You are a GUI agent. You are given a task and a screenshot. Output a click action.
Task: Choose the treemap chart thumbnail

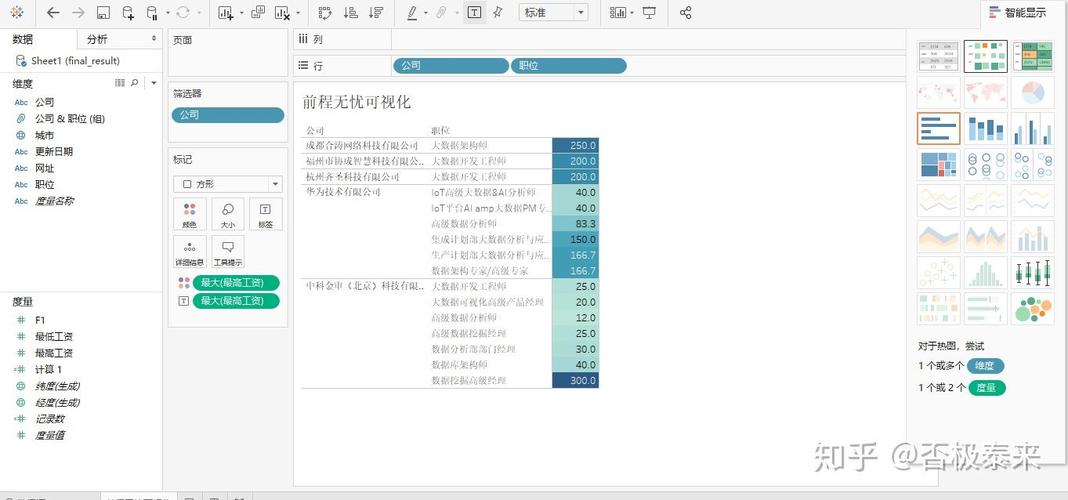pos(939,164)
